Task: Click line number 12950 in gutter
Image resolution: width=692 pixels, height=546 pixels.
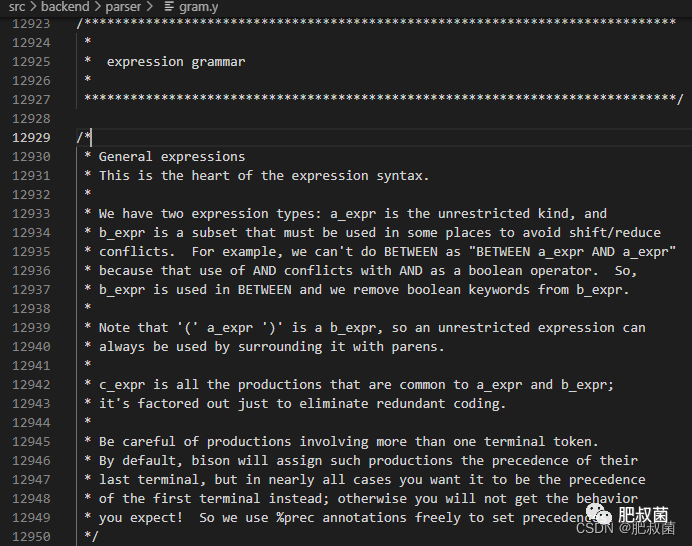Action: point(31,537)
